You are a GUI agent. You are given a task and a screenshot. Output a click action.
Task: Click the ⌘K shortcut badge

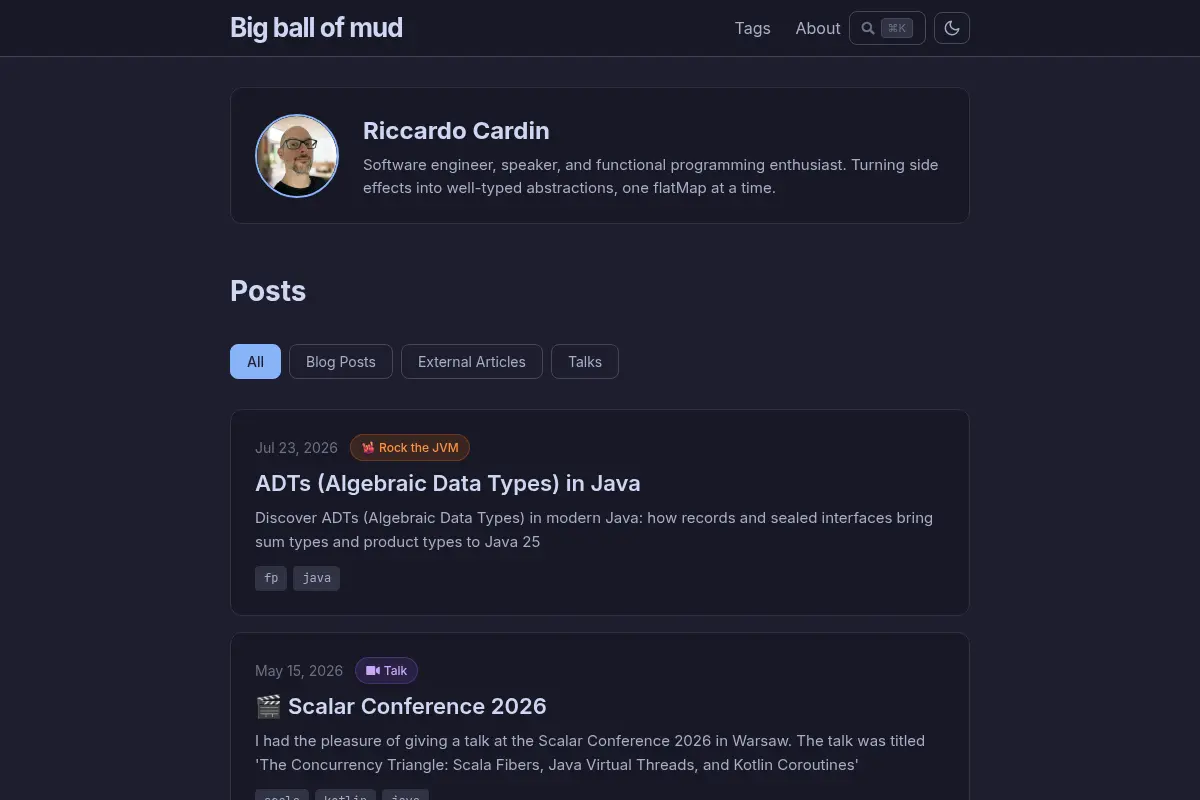pyautogui.click(x=897, y=28)
